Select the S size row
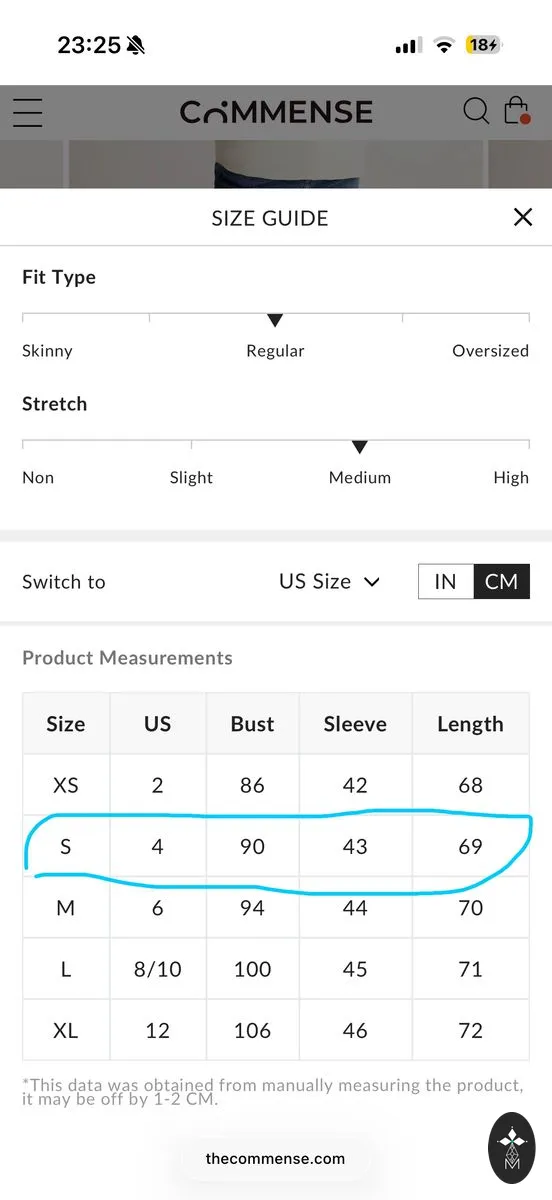This screenshot has height=1200, width=552. [276, 847]
